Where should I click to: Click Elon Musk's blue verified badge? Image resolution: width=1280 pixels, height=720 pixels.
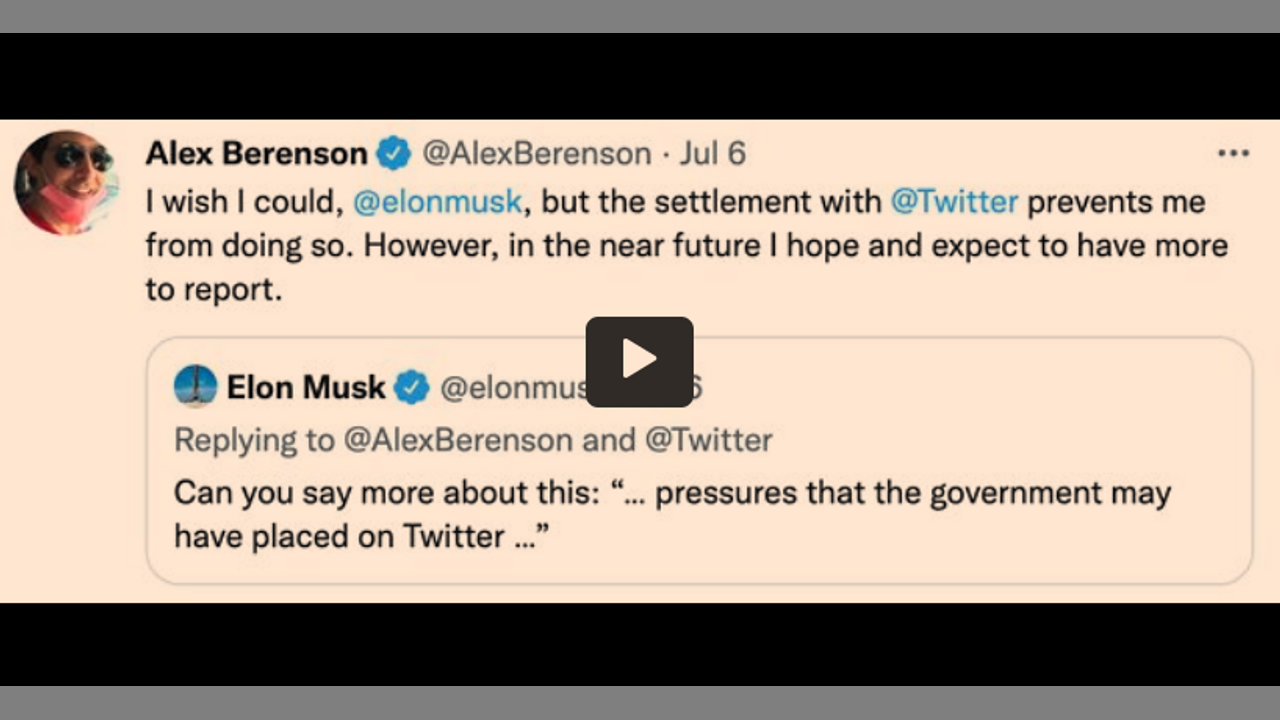[x=411, y=387]
